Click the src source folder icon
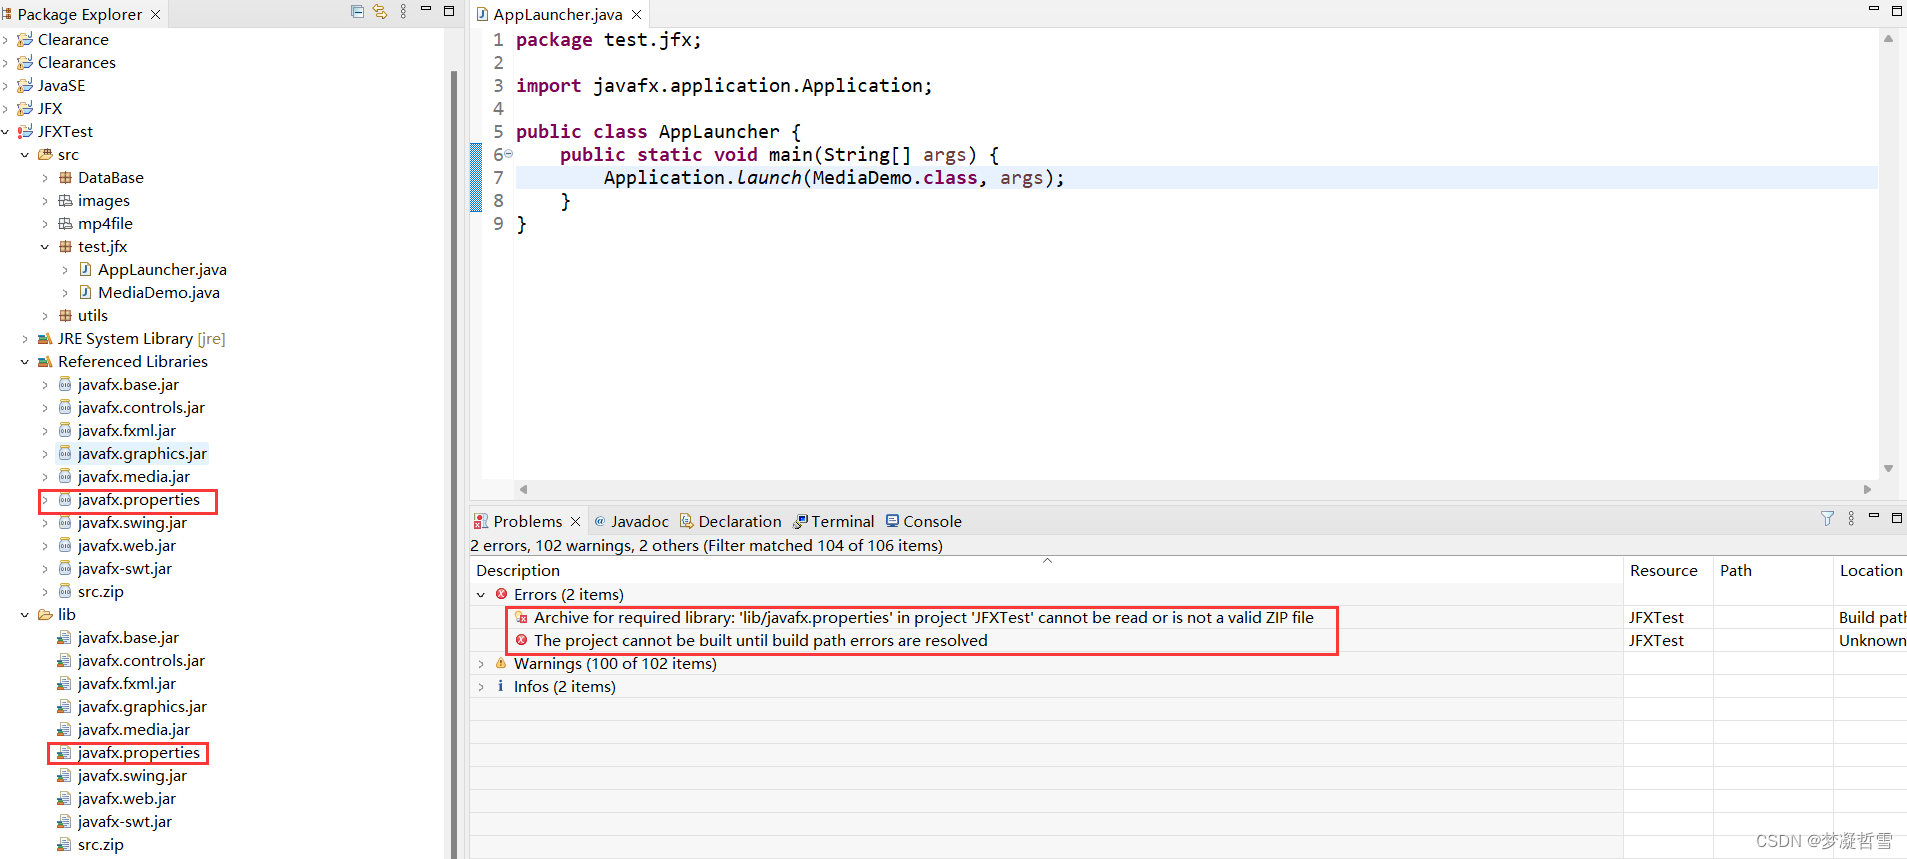 pos(45,154)
